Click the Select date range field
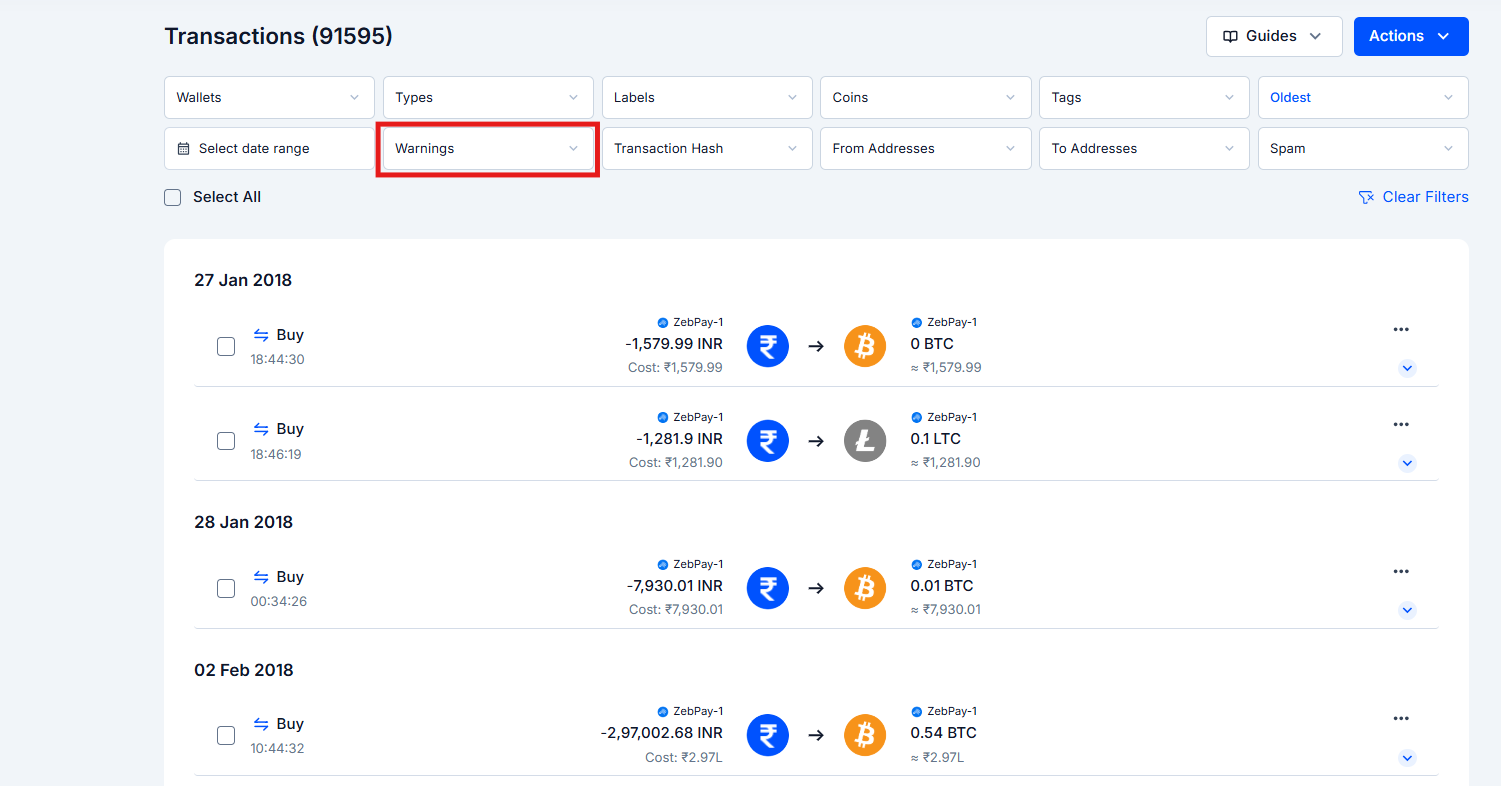 point(269,148)
